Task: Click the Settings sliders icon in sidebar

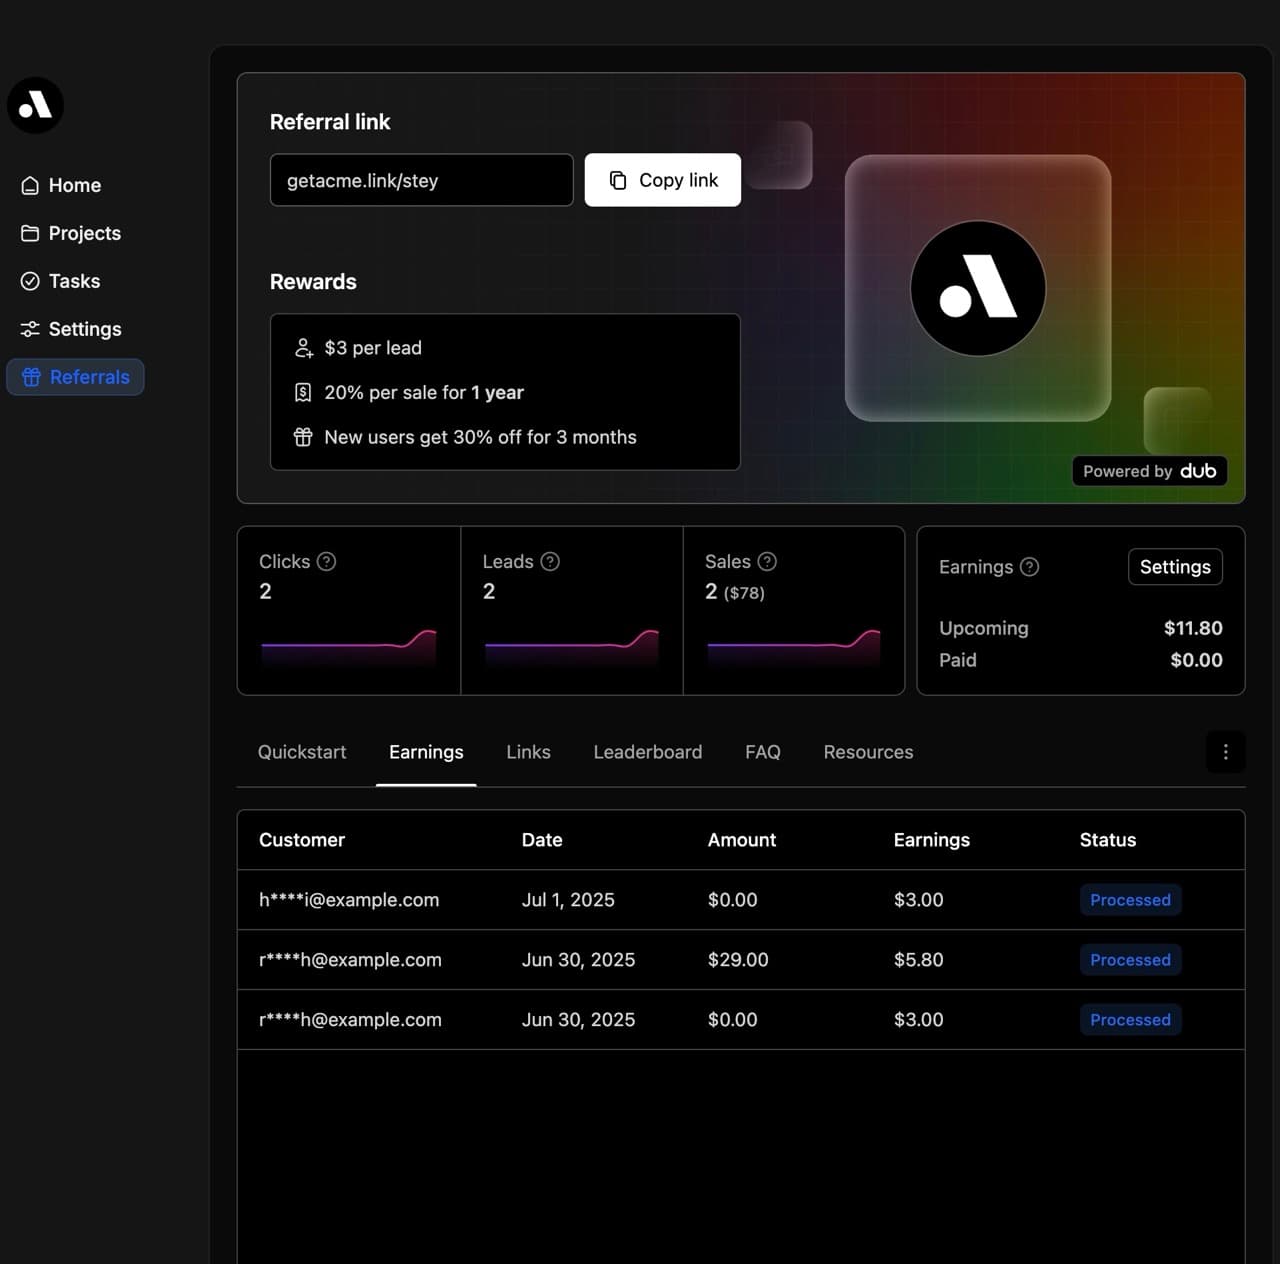Action: [x=30, y=329]
